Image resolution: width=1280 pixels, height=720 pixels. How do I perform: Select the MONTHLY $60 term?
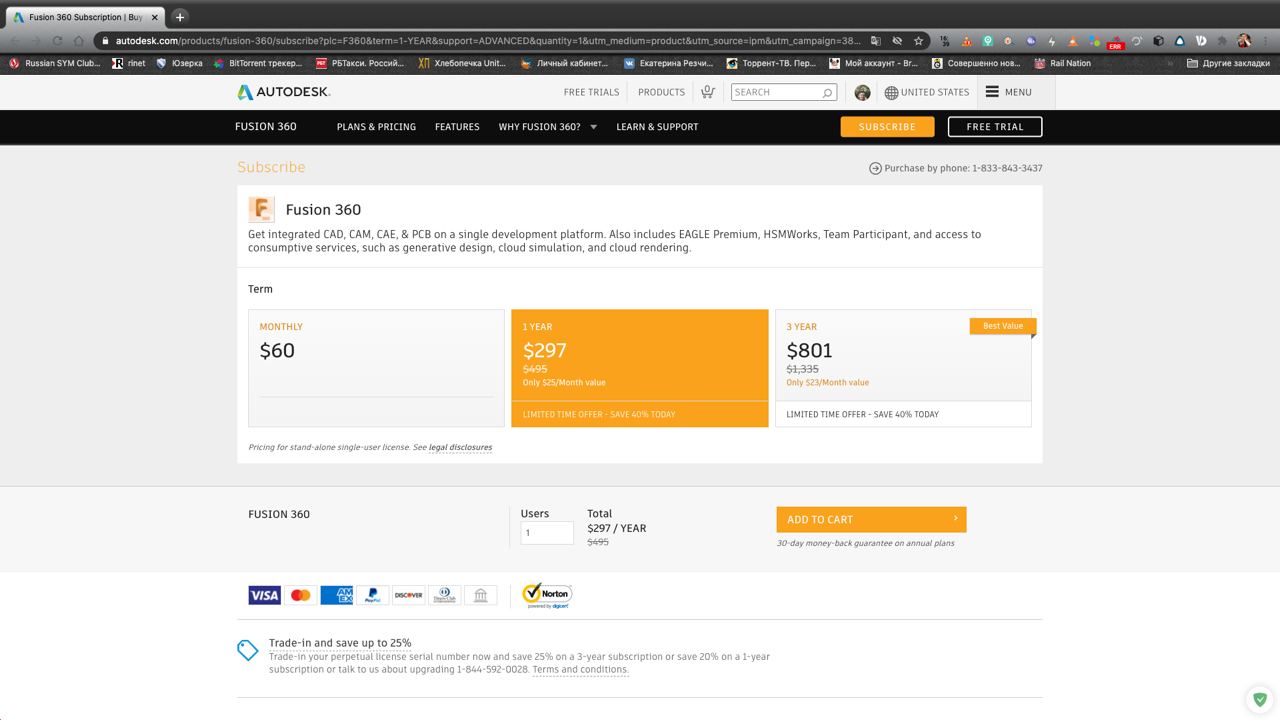(376, 368)
